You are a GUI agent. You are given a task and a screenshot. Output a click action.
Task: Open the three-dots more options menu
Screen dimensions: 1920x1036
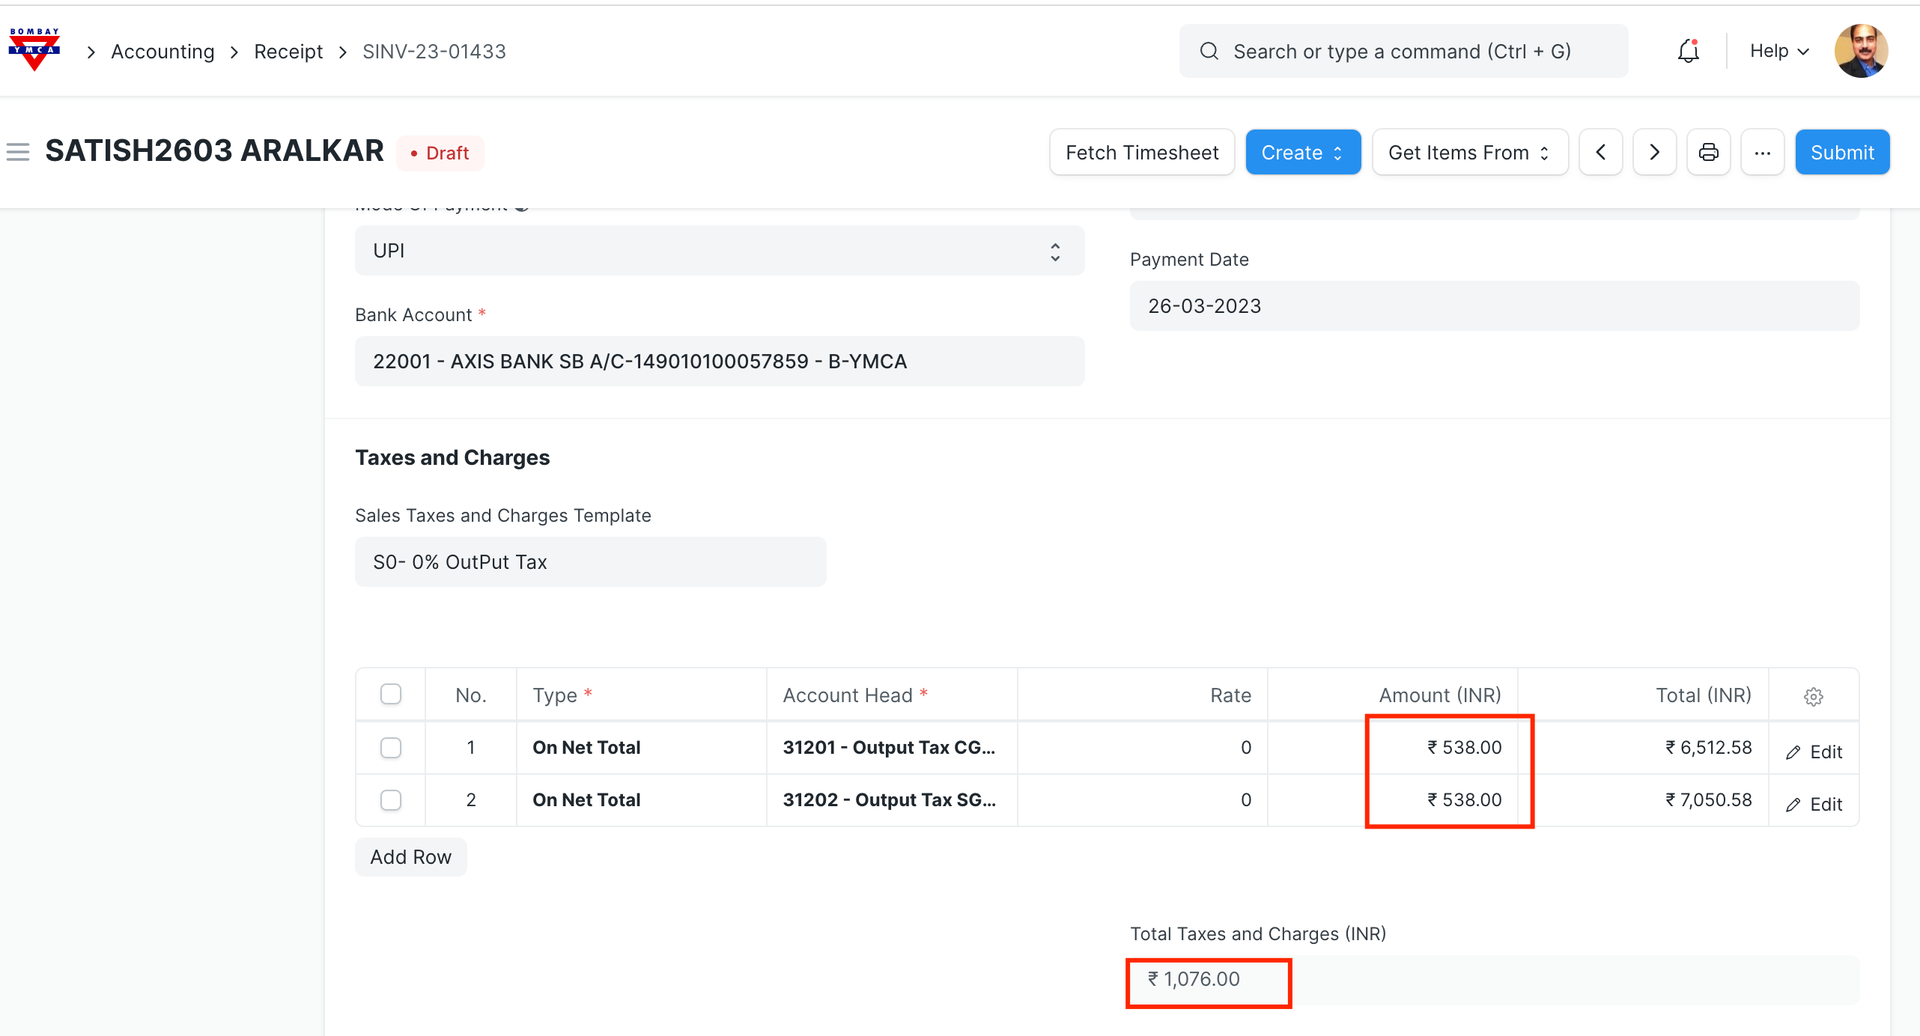(x=1762, y=152)
